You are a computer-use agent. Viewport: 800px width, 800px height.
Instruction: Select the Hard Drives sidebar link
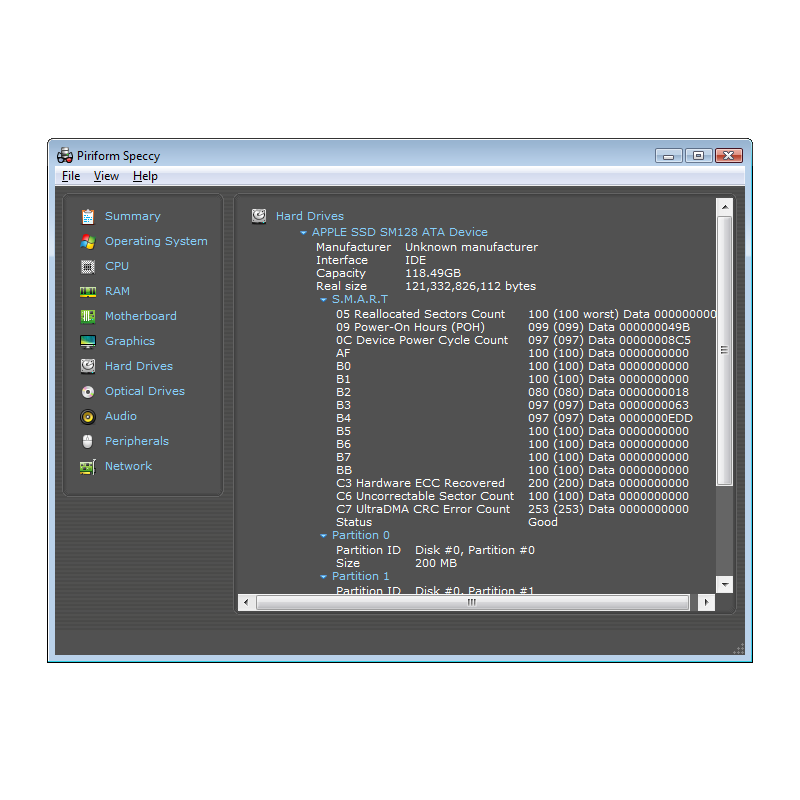pos(138,366)
